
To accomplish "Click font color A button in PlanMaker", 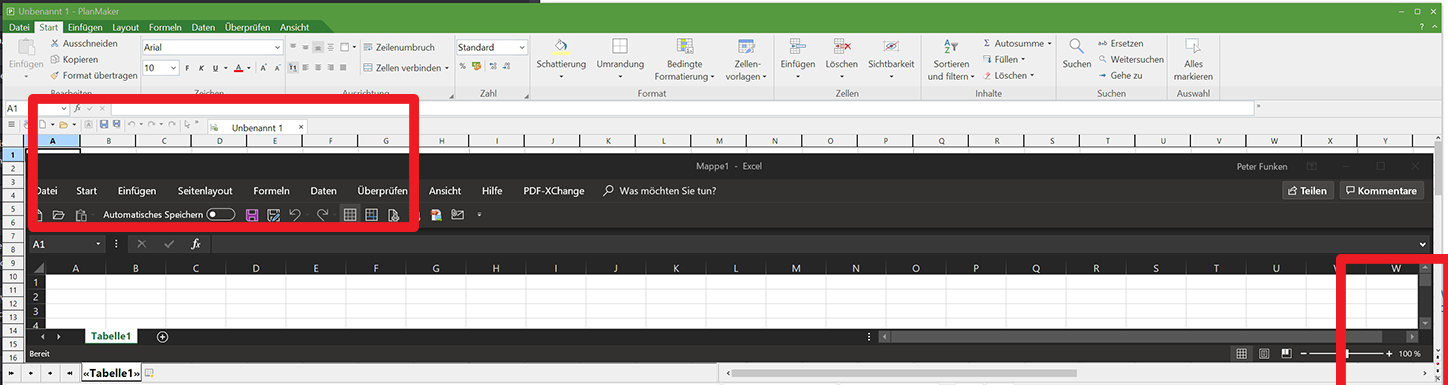I will click(x=238, y=68).
